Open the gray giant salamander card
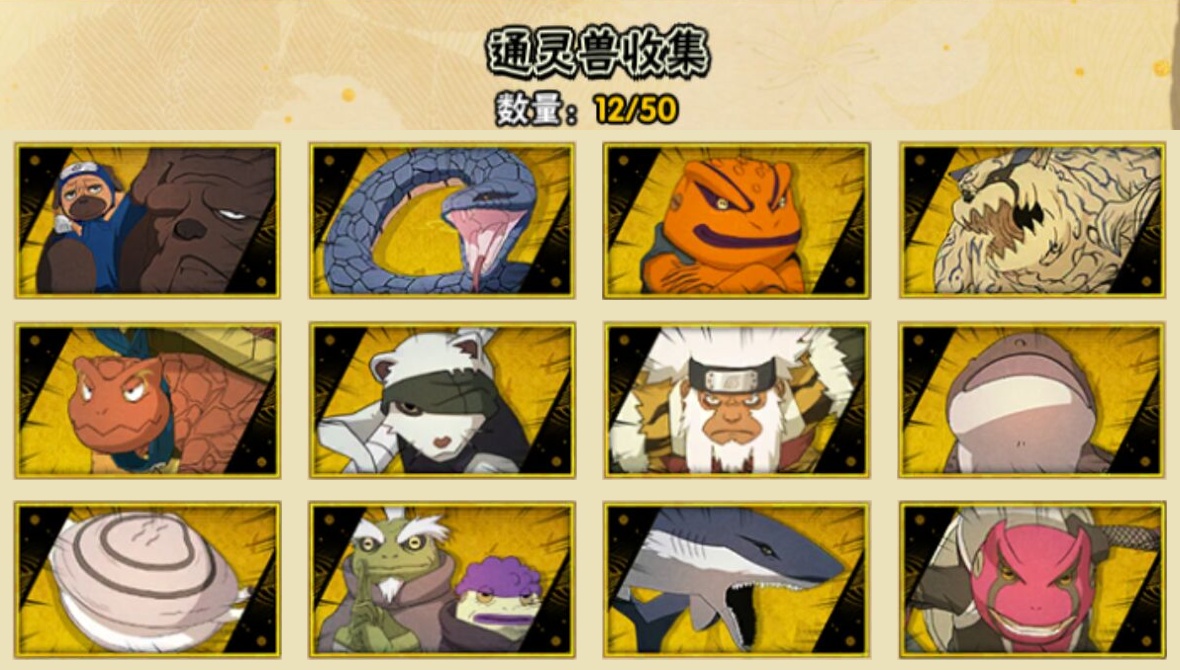 pyautogui.click(x=1032, y=400)
